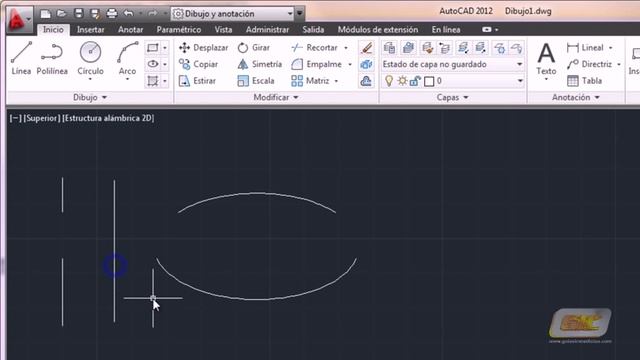Open the Recortar dropdown arrow
The width and height of the screenshot is (640, 360).
click(346, 48)
